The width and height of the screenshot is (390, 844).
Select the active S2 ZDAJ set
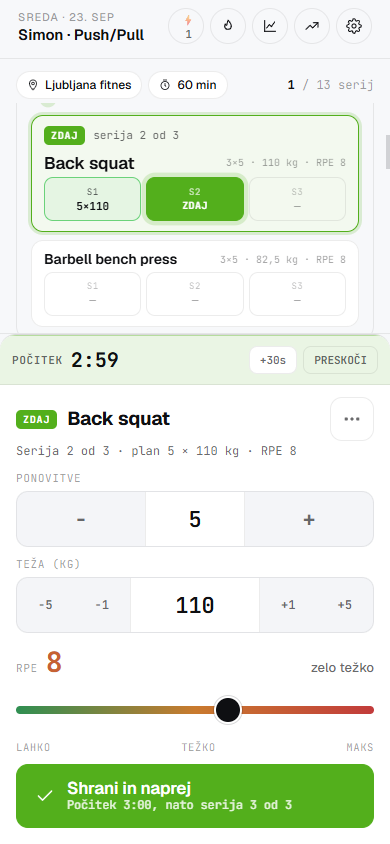point(195,199)
